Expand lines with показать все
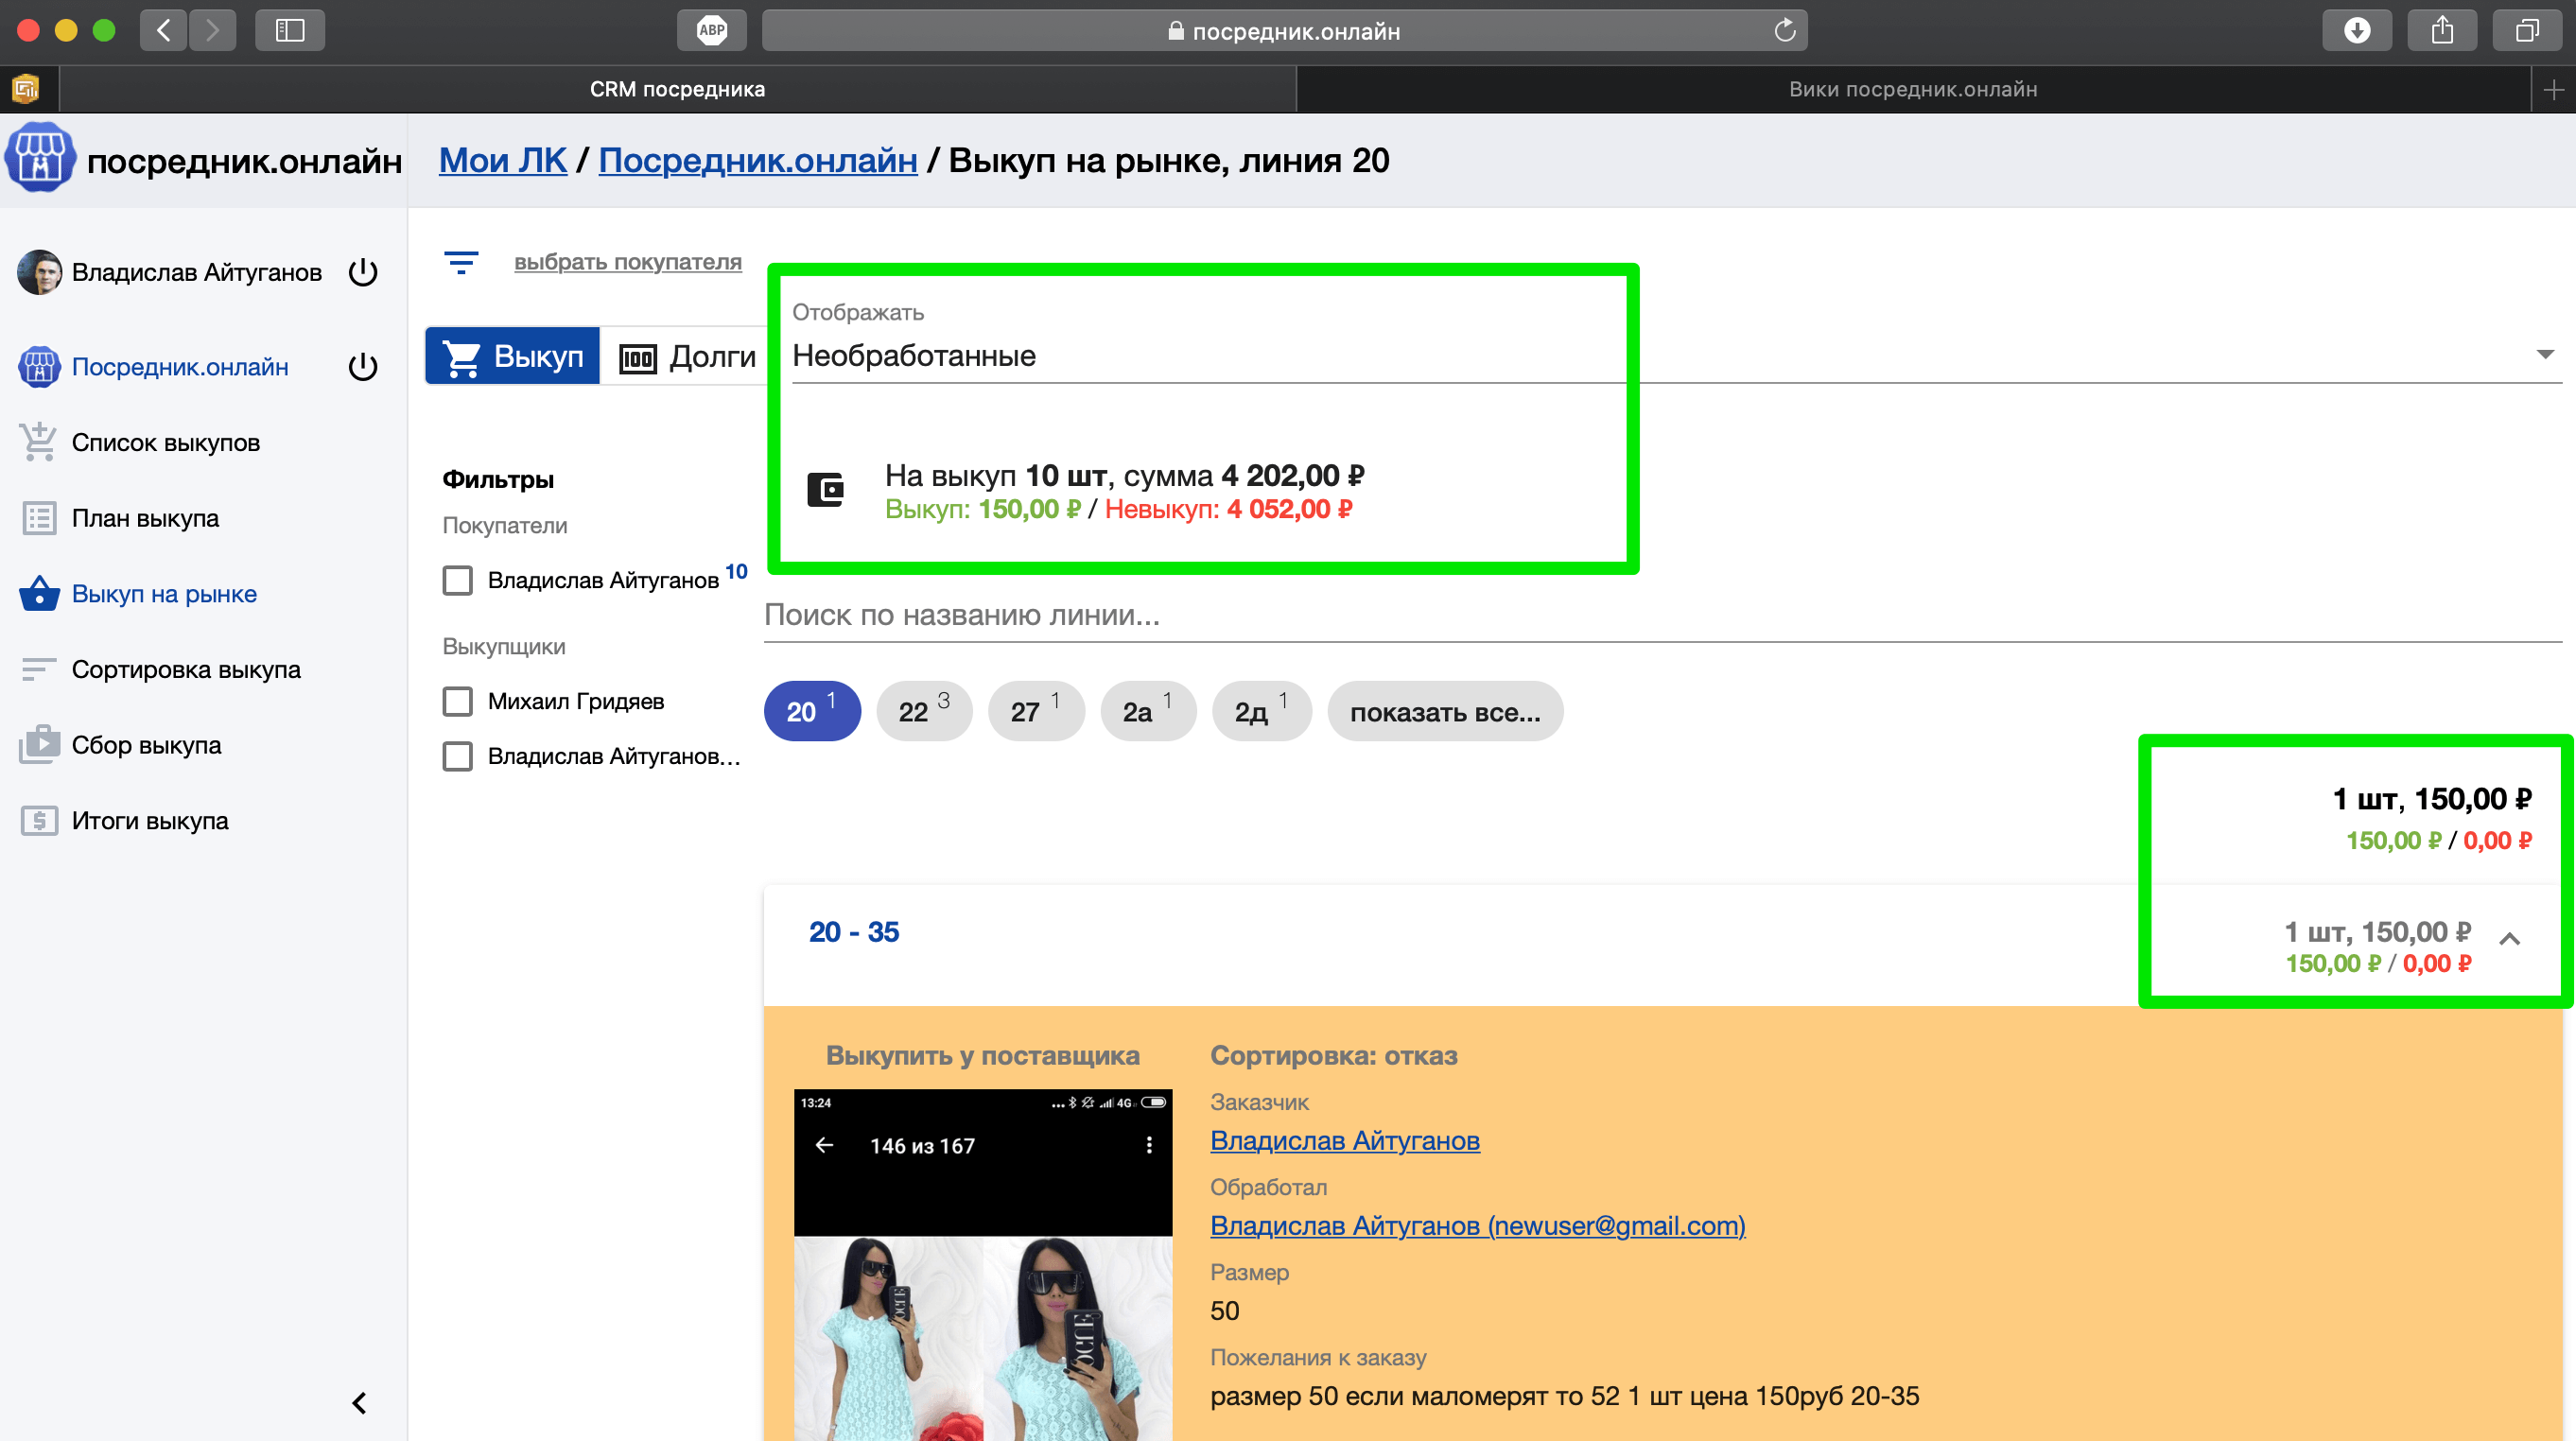The image size is (2576, 1441). point(1444,712)
